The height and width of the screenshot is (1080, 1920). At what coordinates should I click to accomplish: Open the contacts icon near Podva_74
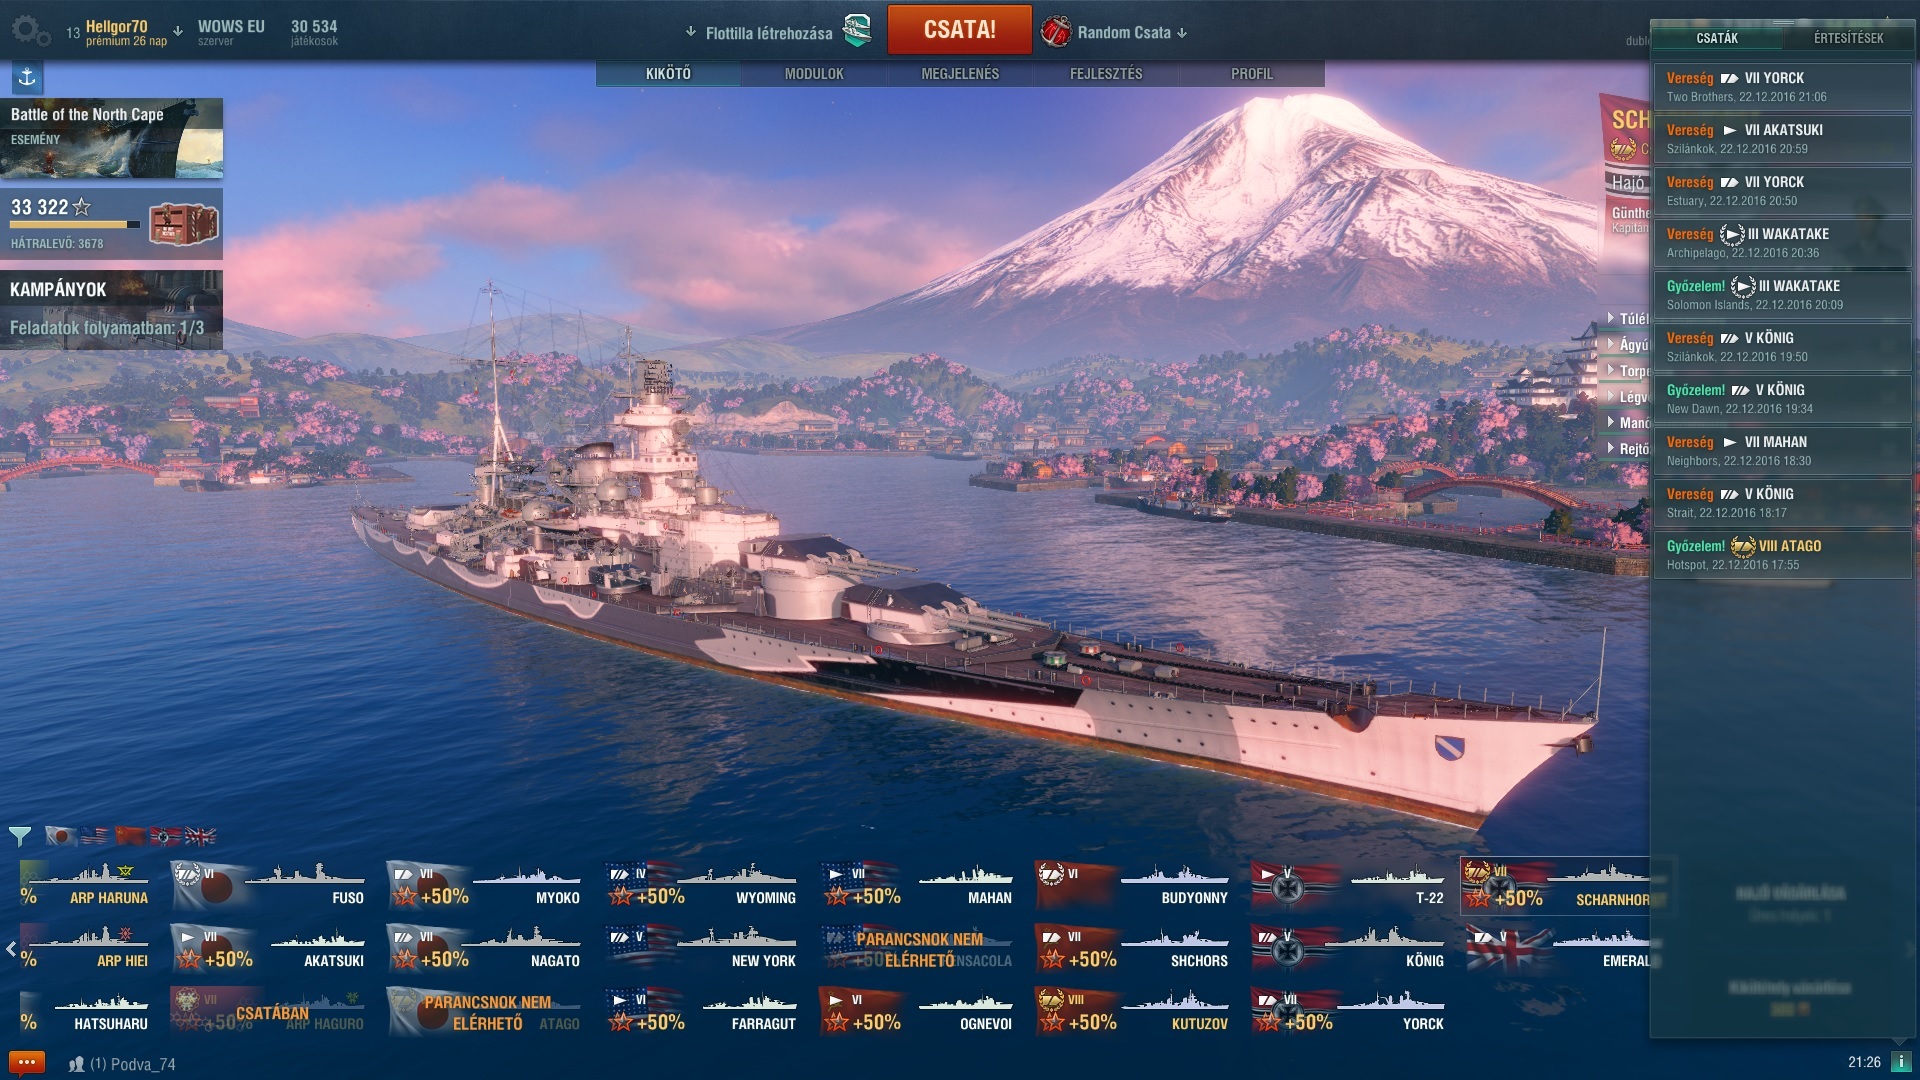tap(76, 1064)
